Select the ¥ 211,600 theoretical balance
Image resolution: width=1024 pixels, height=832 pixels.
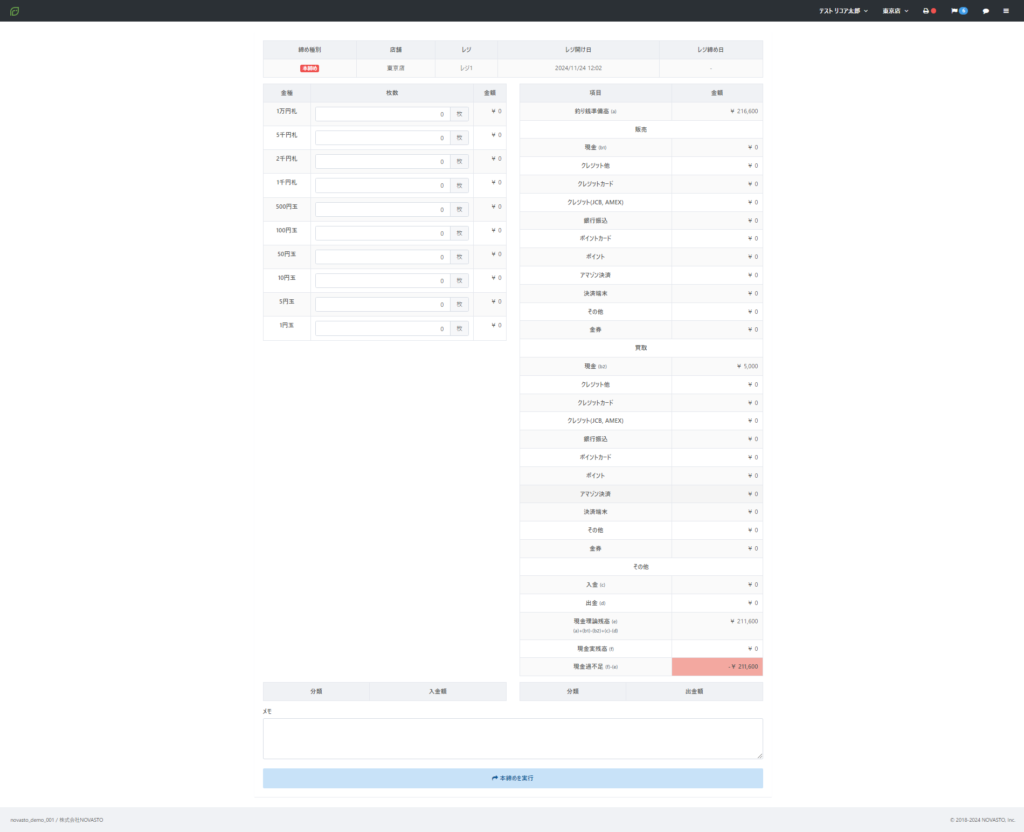744,622
